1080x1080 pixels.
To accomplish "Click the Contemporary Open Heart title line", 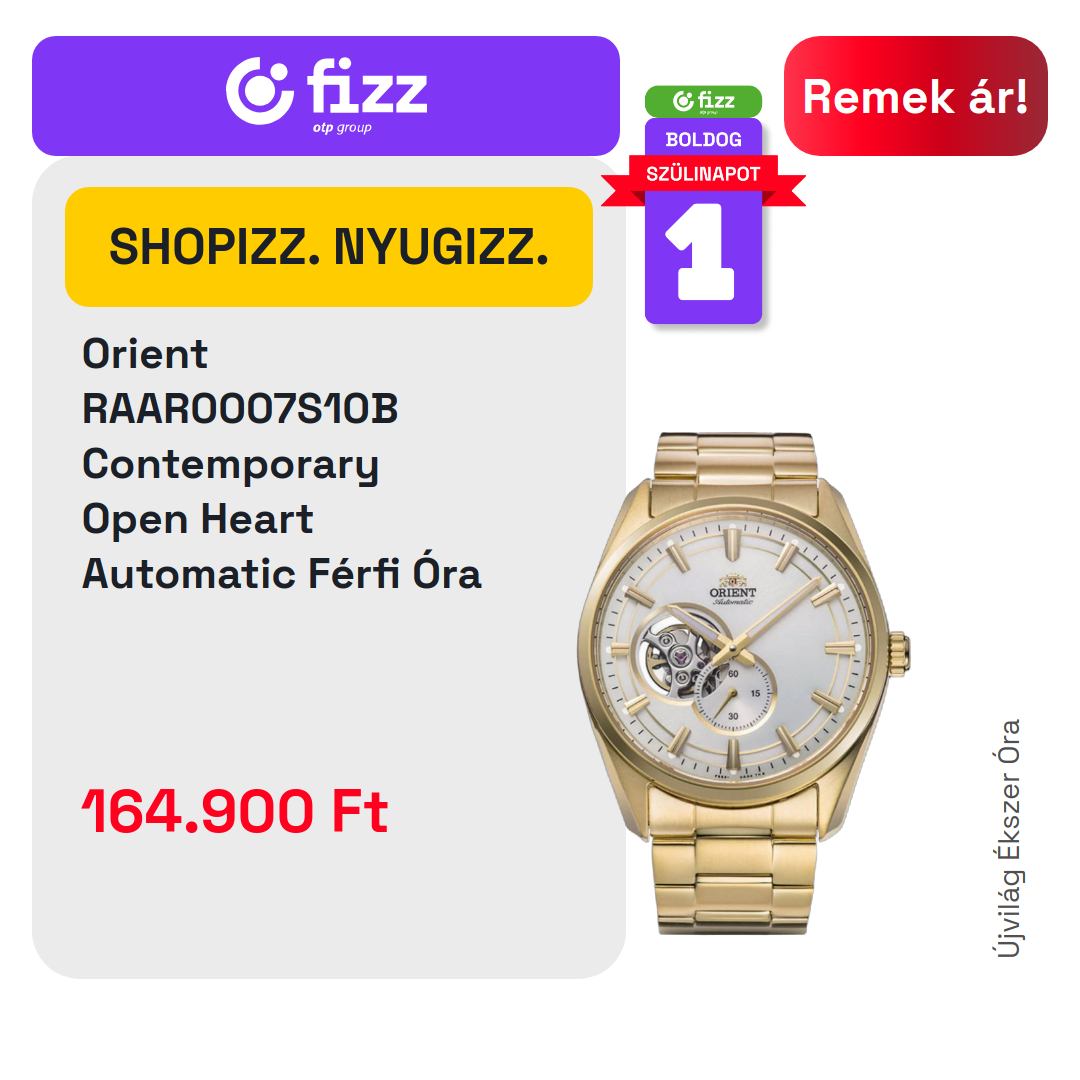I will point(230,491).
